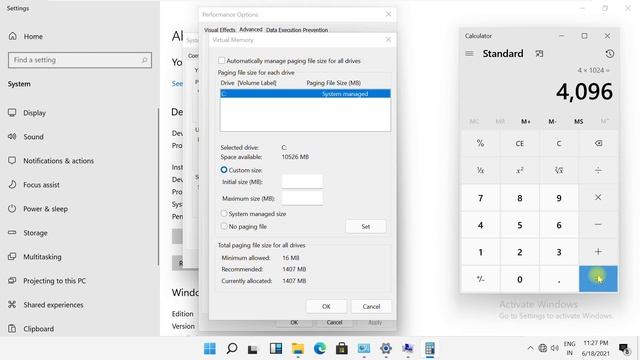
Task: Click the Settings gear taskbar icon
Action: pyautogui.click(x=386, y=348)
